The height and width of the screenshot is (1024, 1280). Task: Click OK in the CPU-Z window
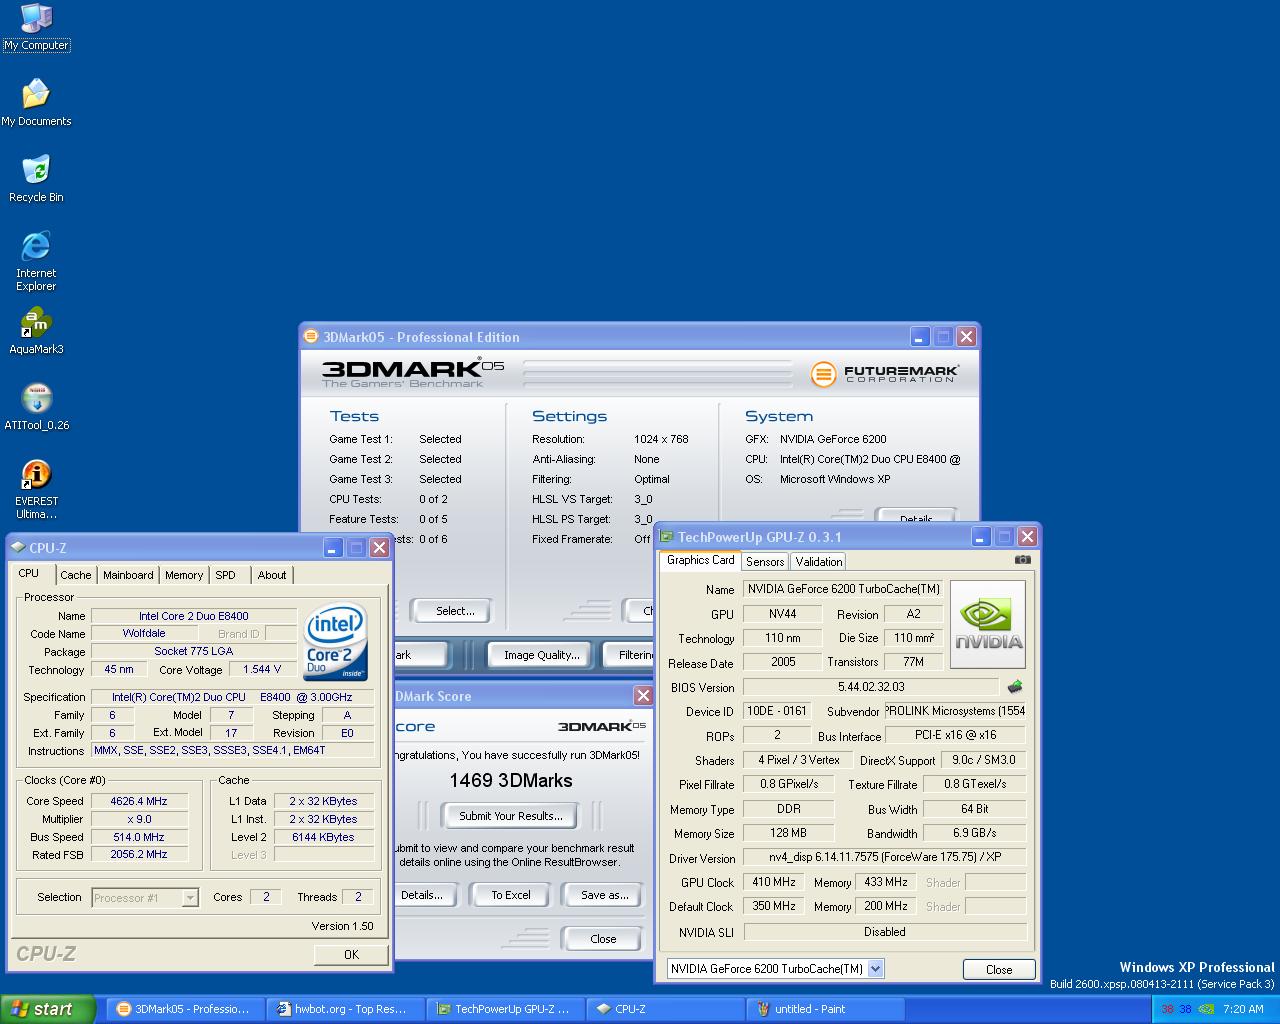[351, 954]
